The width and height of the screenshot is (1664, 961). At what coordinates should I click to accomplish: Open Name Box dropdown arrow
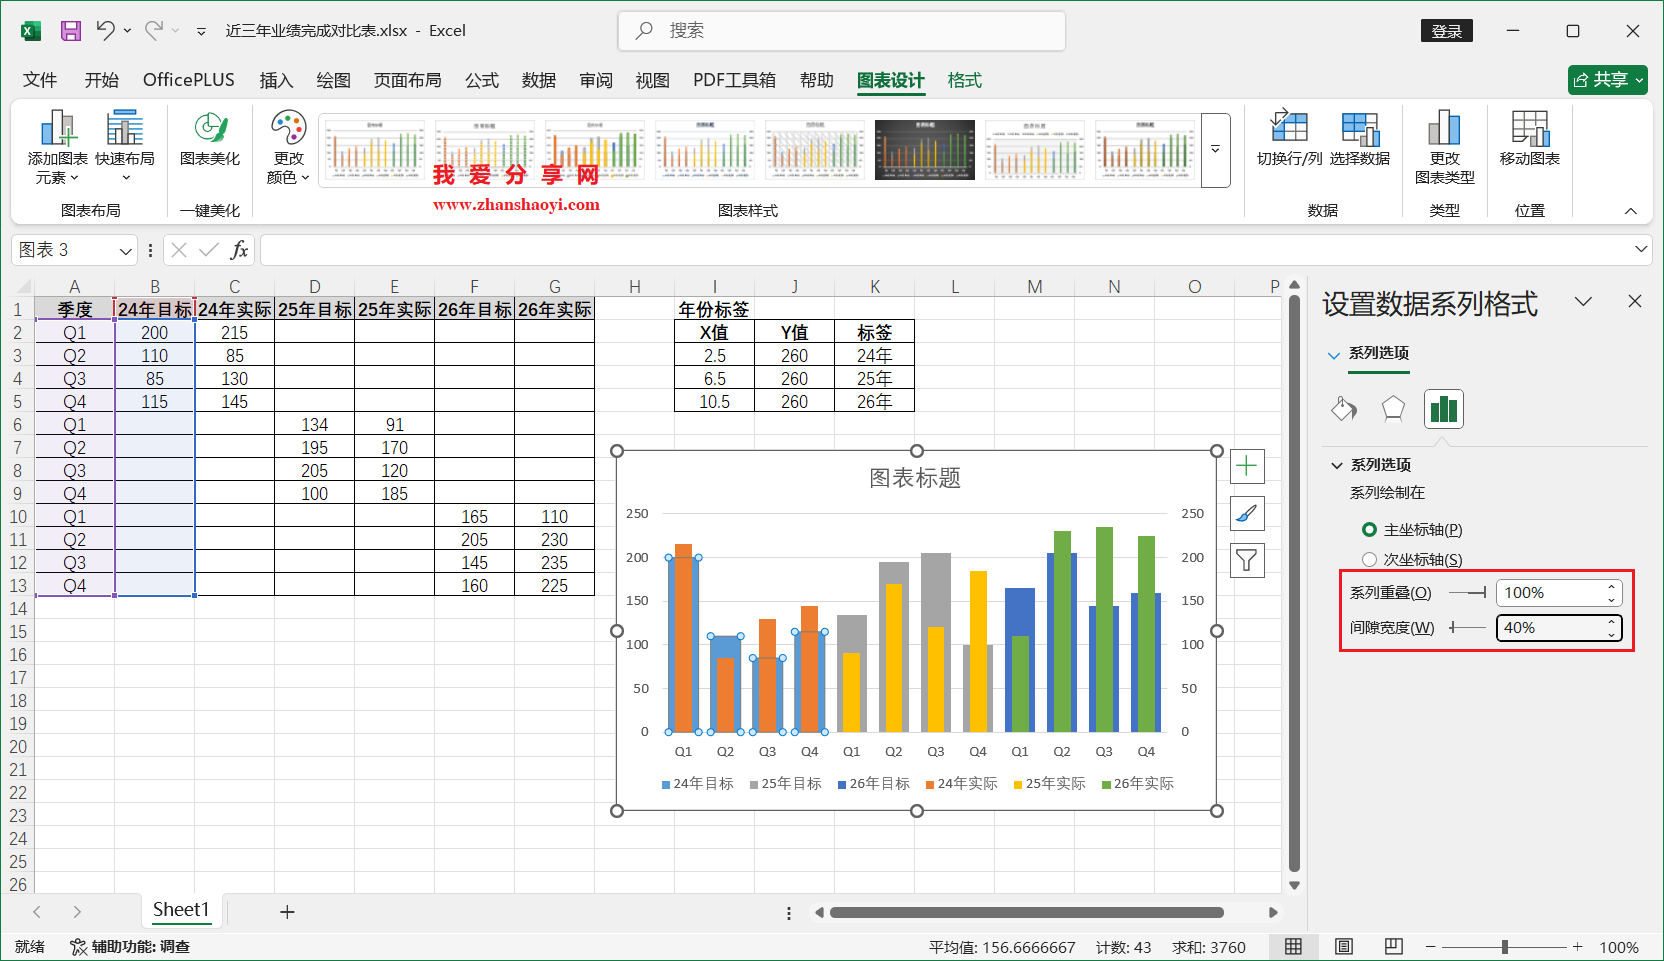[x=126, y=251]
